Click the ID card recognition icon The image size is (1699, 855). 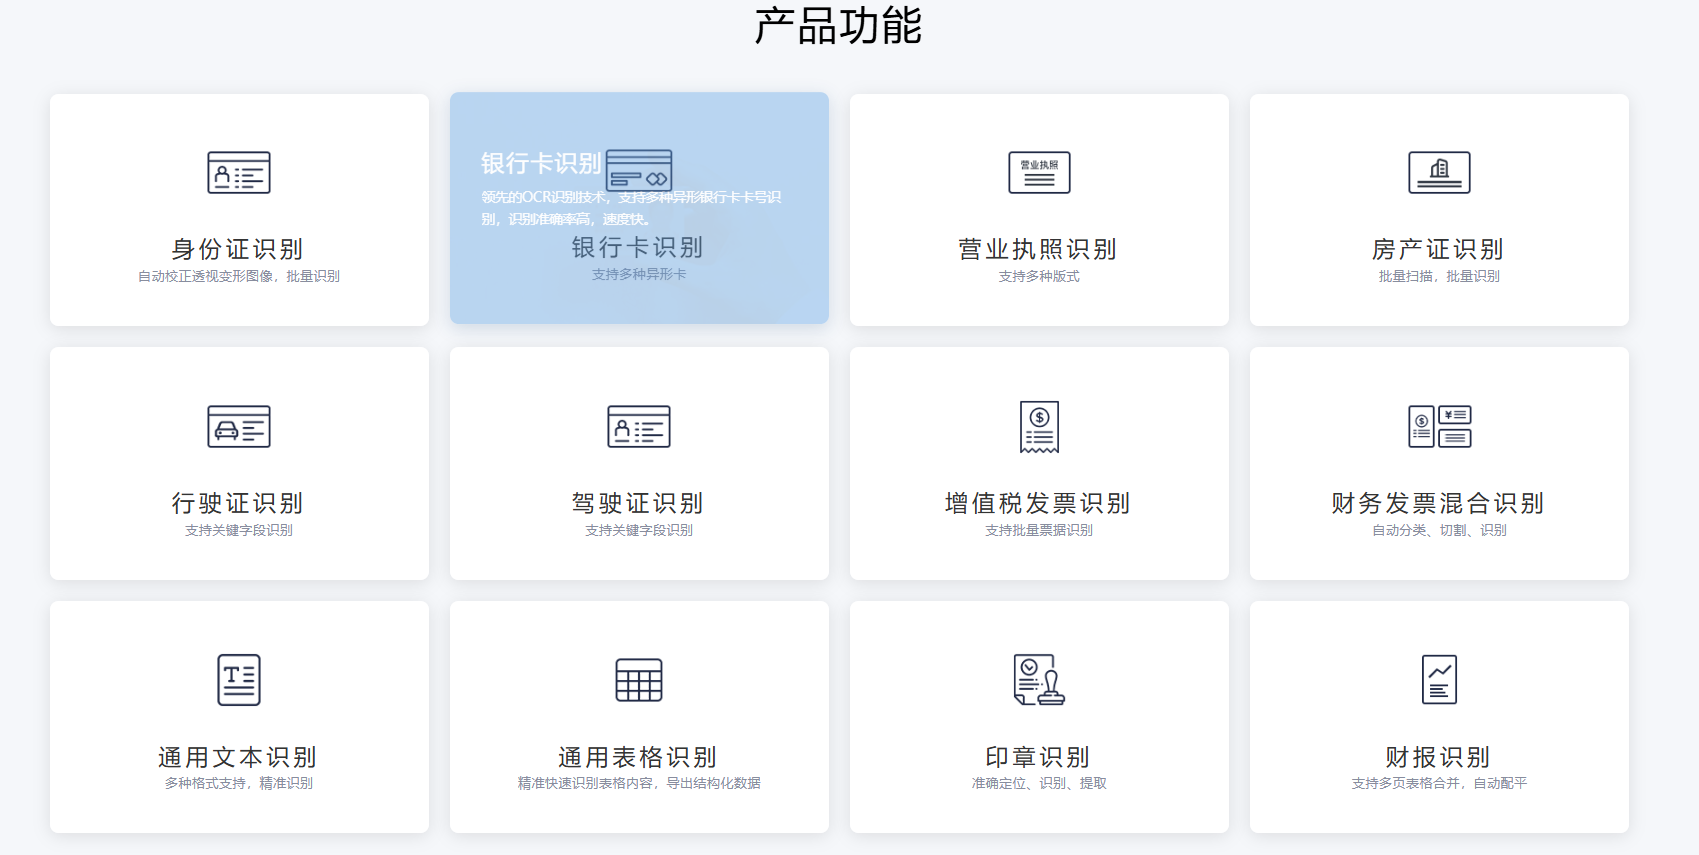(239, 173)
